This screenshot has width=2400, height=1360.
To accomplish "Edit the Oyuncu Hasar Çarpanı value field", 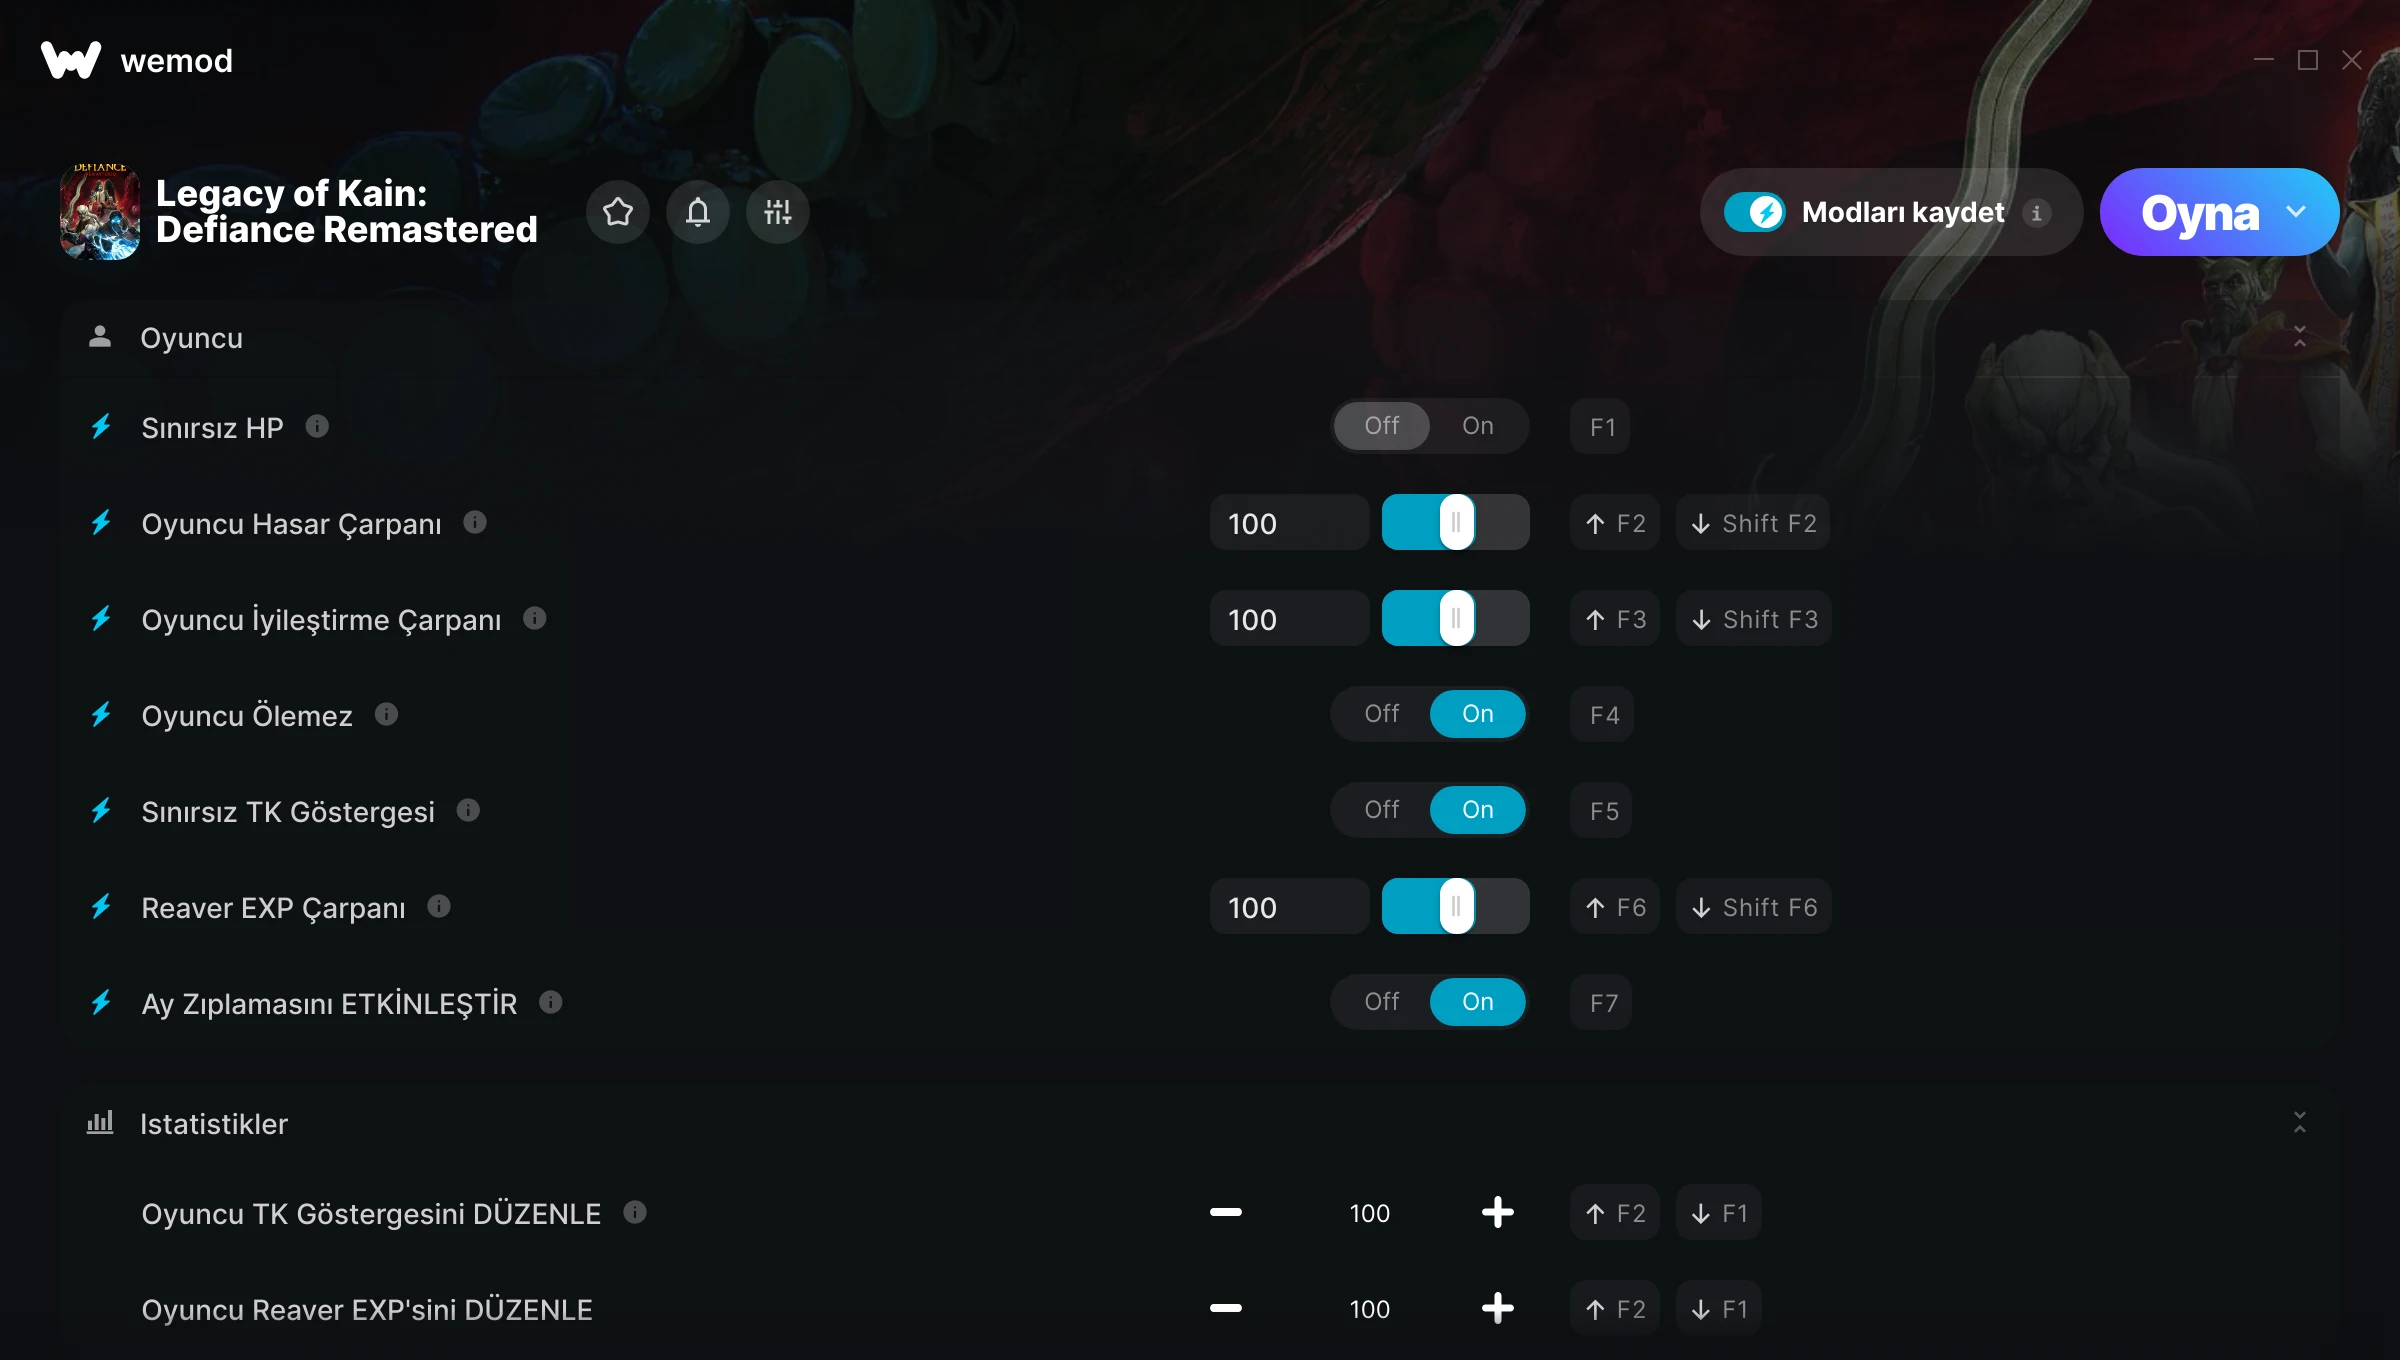I will pos(1290,522).
